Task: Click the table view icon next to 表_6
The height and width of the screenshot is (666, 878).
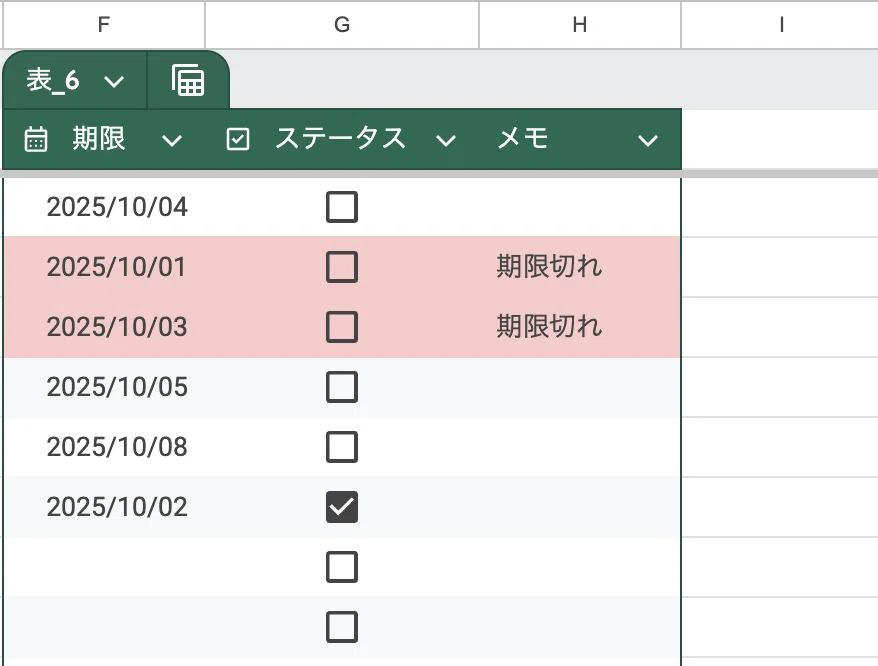Action: tap(188, 81)
